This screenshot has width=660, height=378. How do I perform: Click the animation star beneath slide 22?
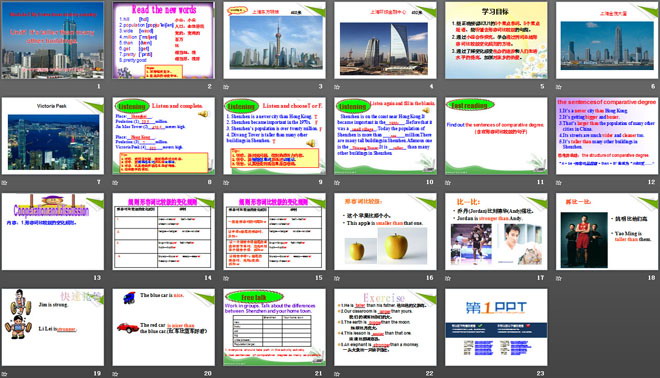click(337, 374)
